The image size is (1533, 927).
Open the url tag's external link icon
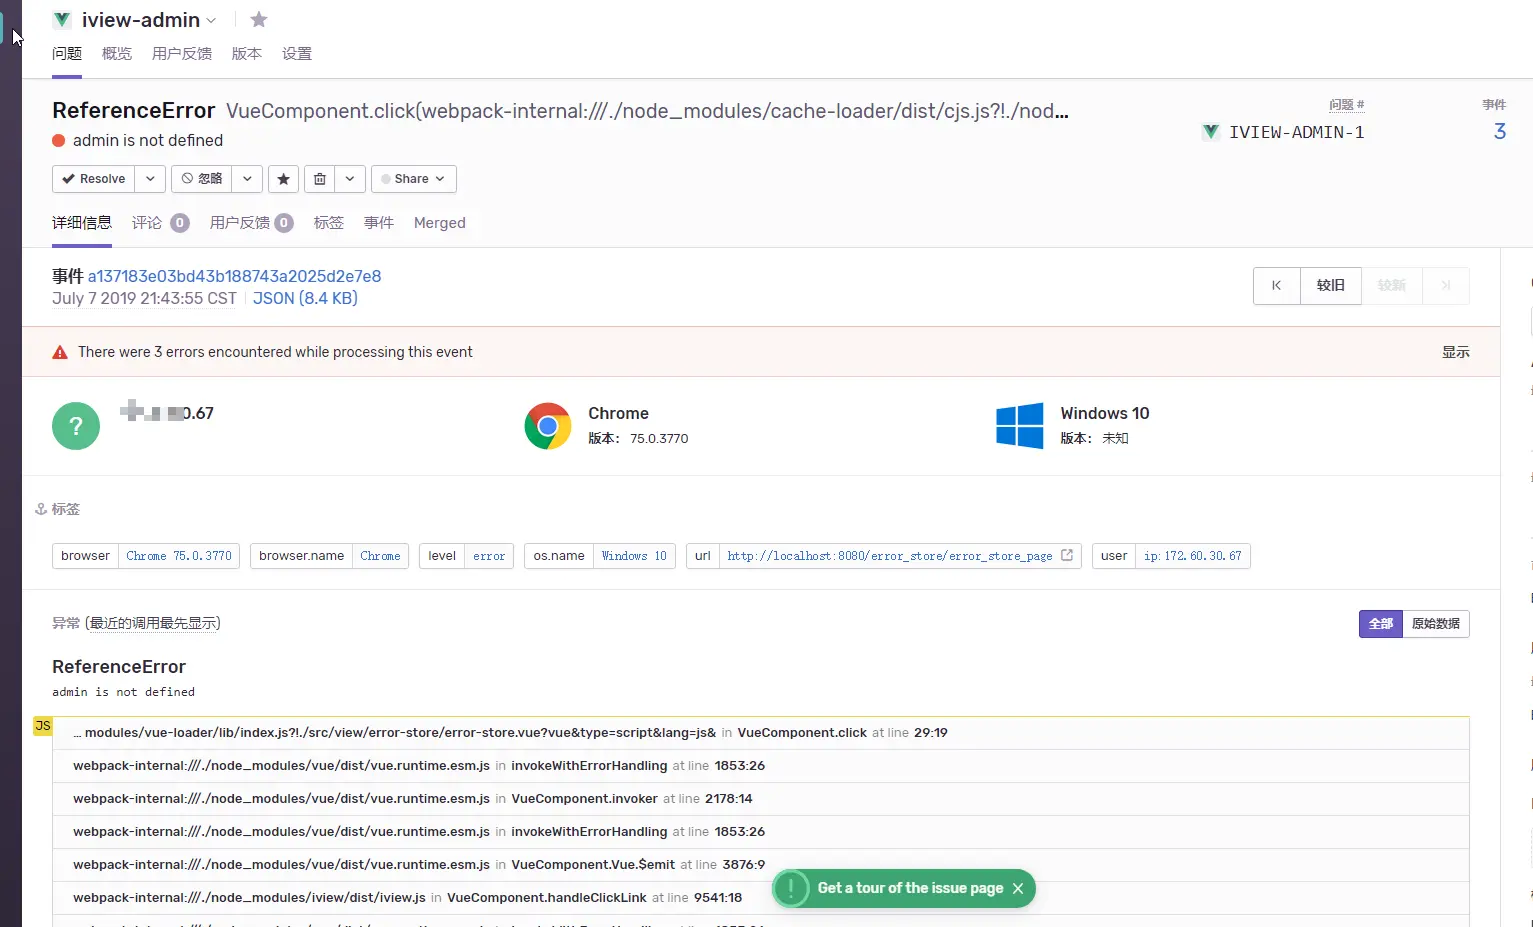(1067, 555)
